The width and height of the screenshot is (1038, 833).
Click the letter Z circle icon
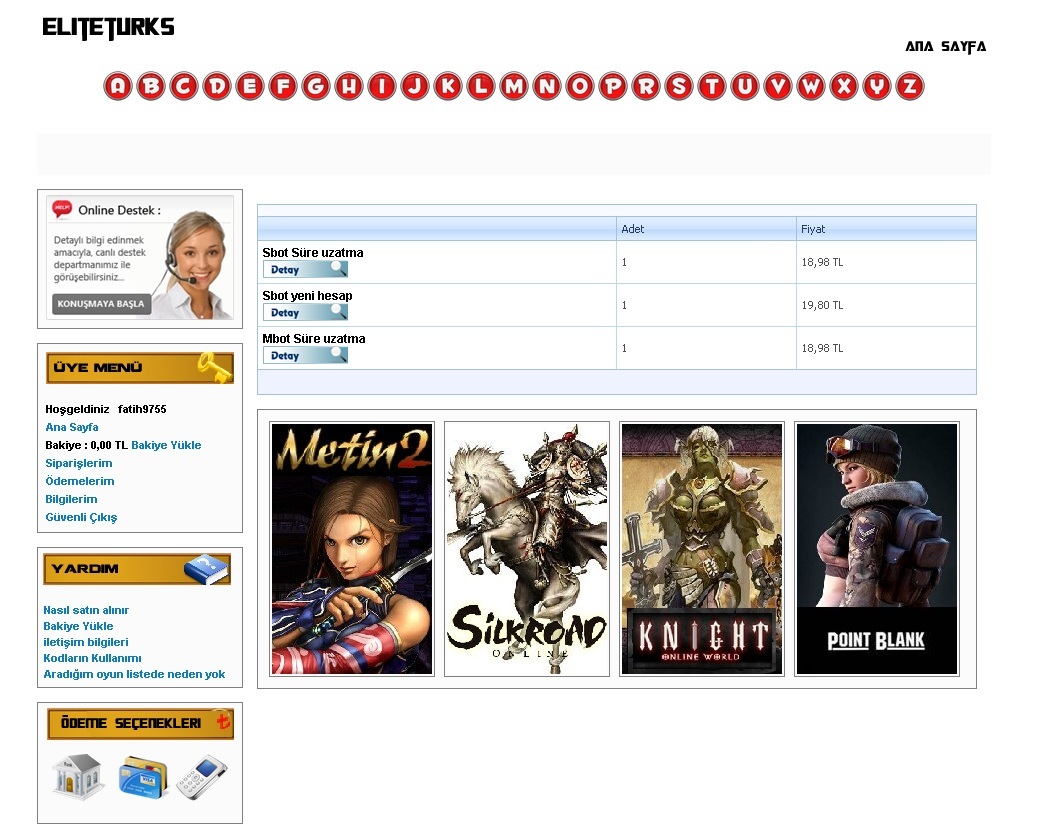tap(910, 86)
